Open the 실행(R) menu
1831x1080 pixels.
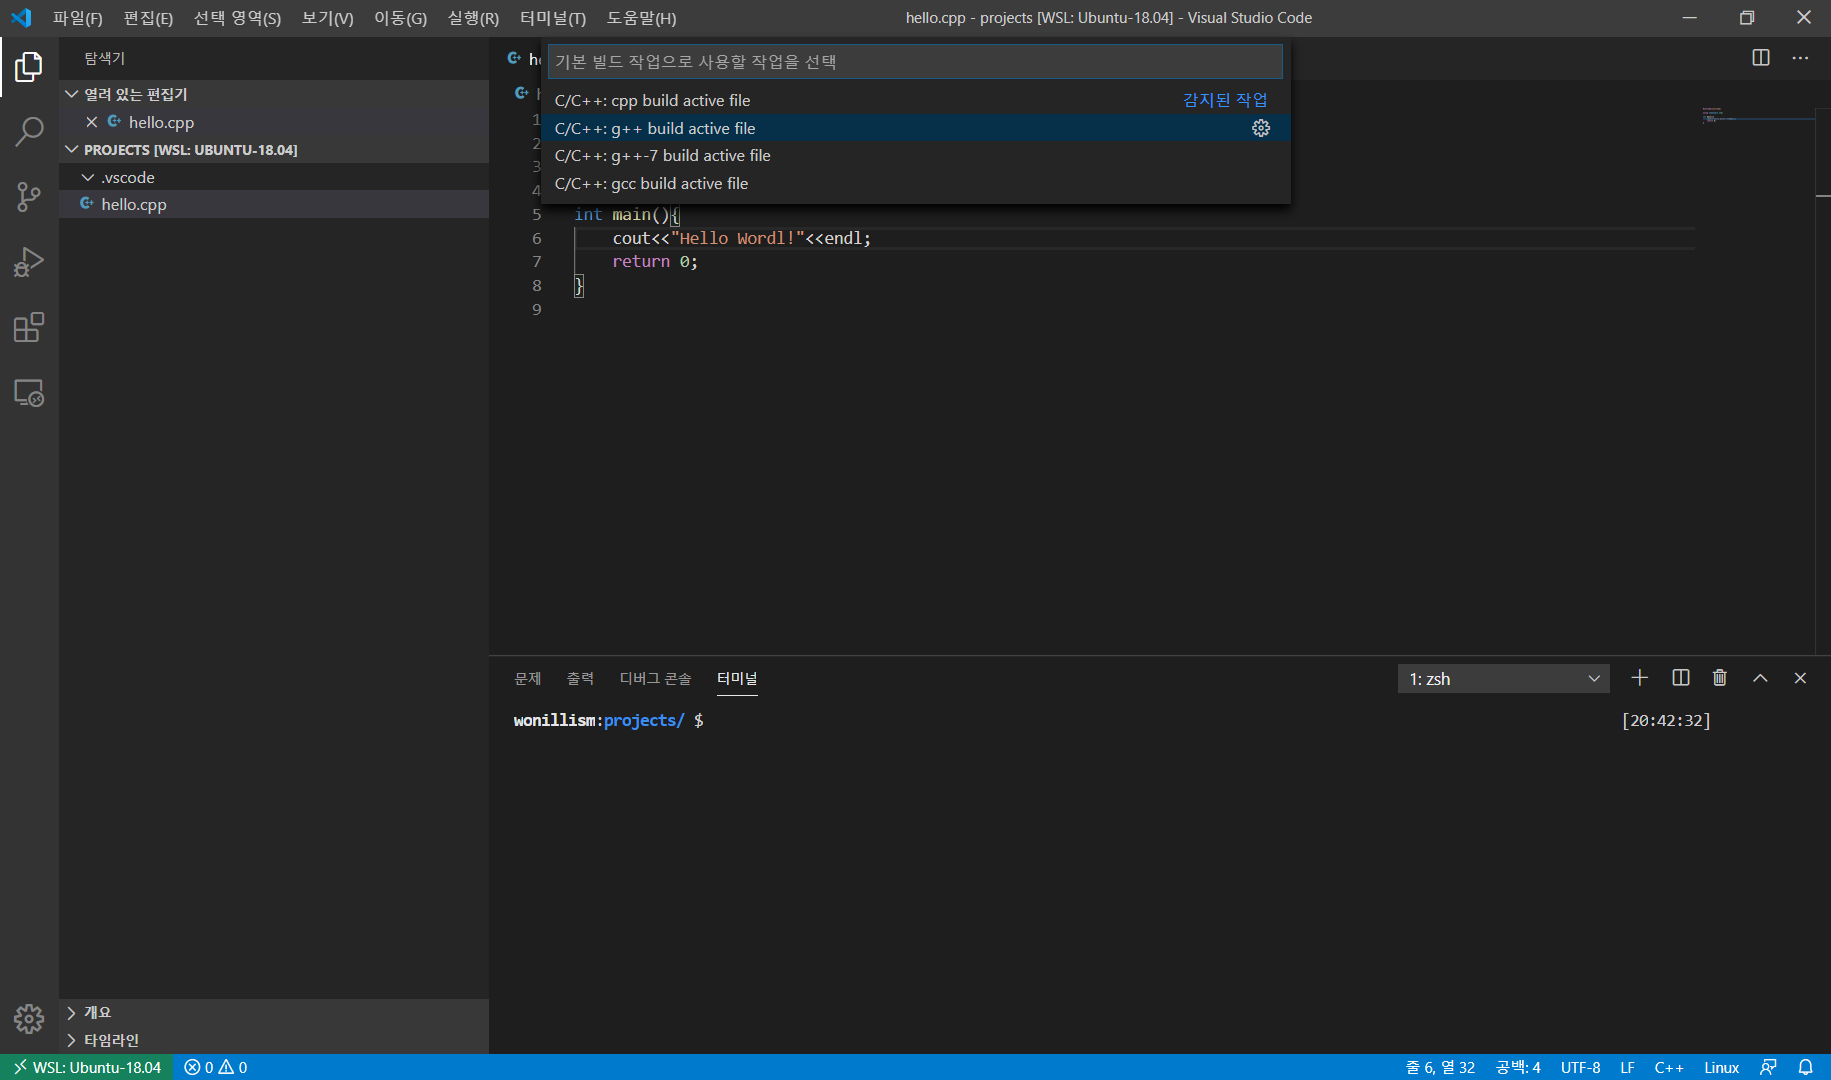point(473,18)
